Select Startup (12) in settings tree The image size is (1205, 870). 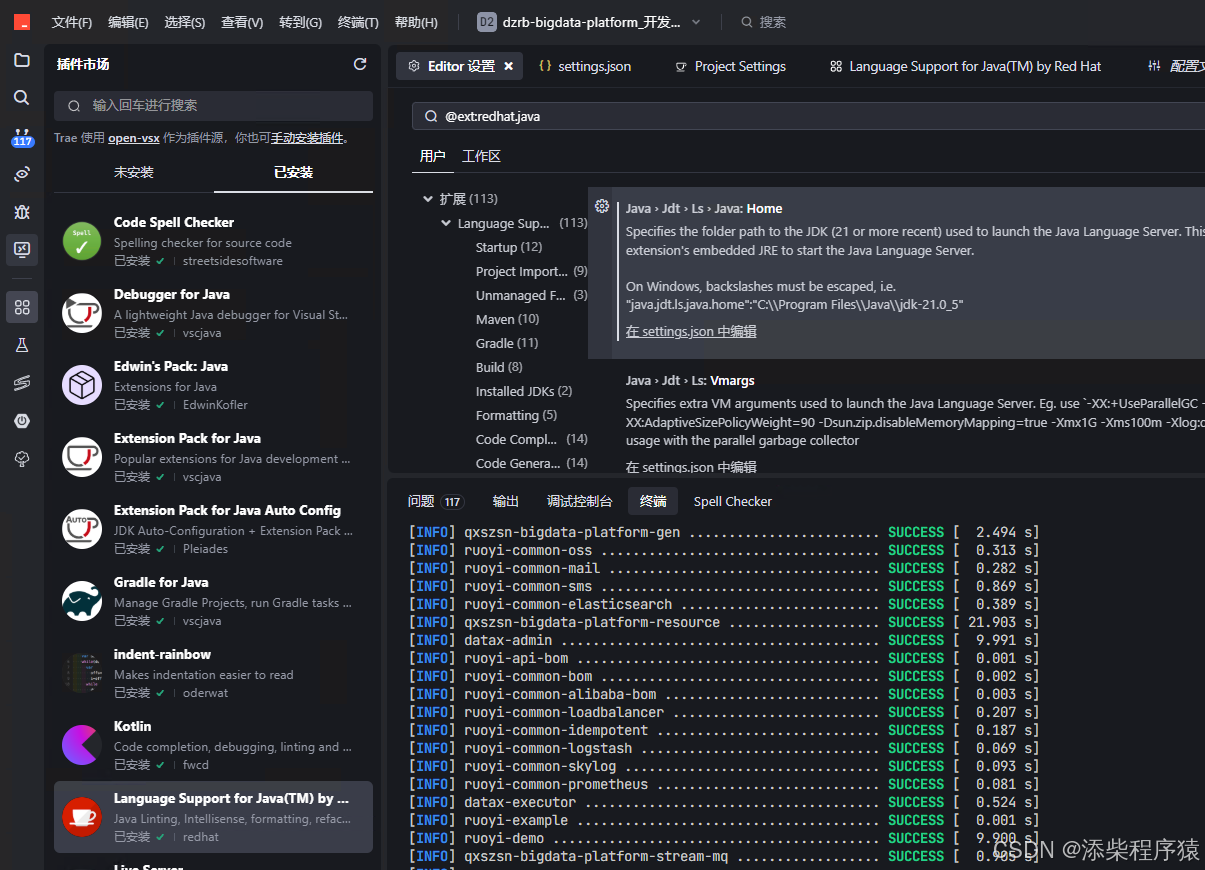tap(509, 247)
